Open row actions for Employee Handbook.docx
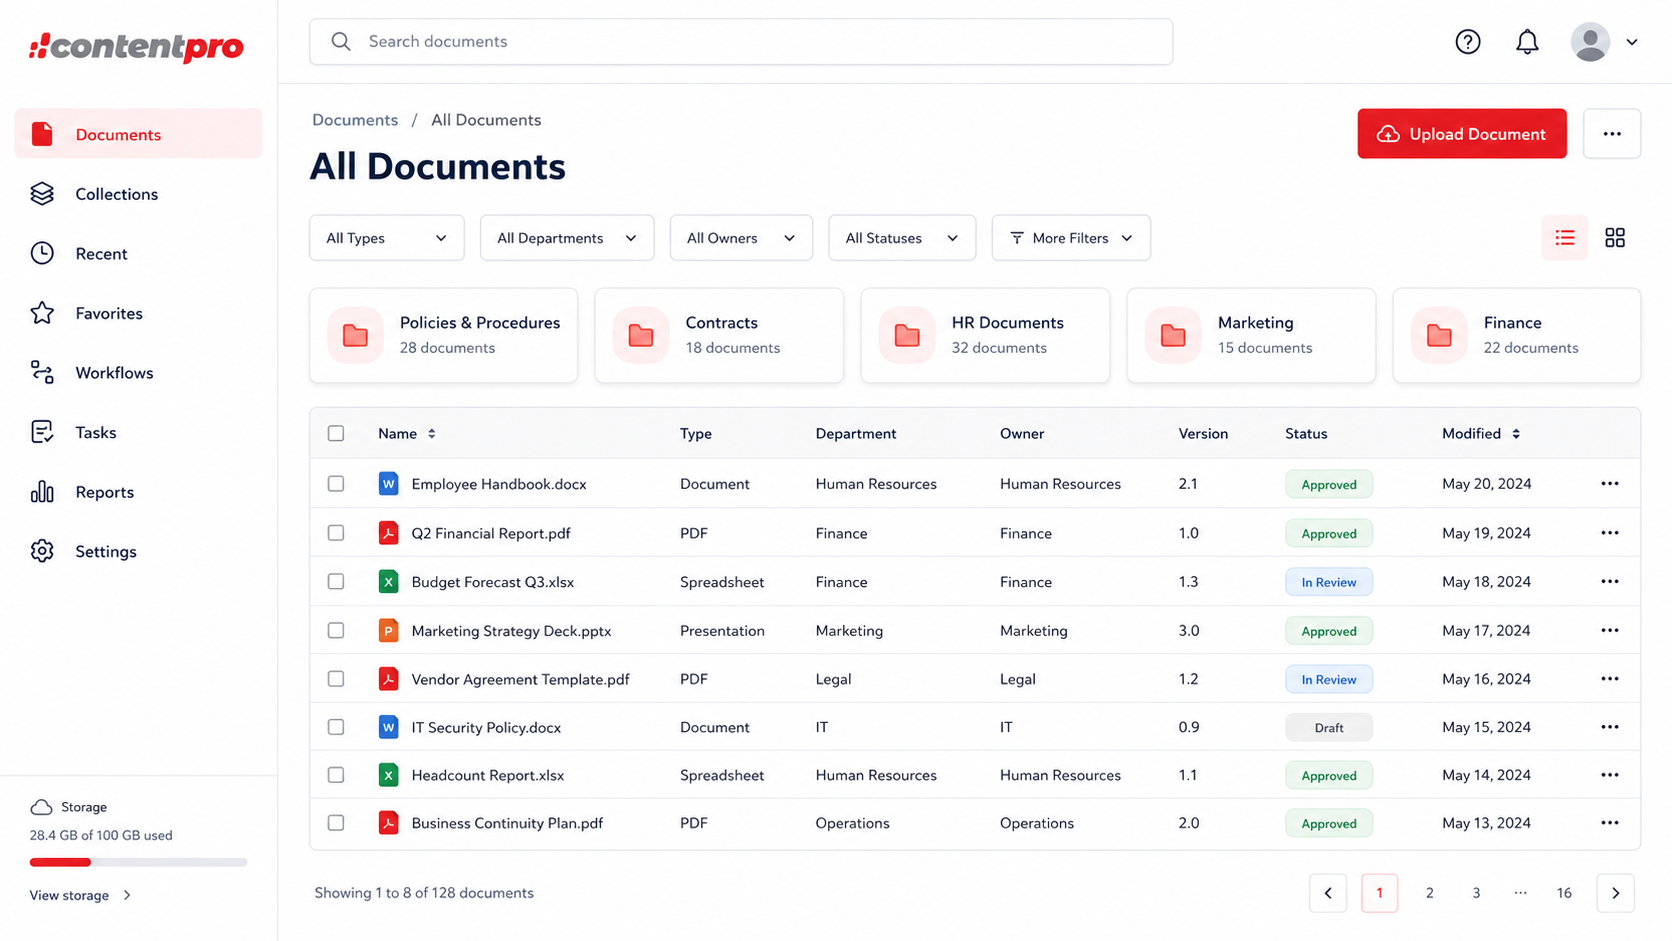1672x941 pixels. pyautogui.click(x=1610, y=484)
